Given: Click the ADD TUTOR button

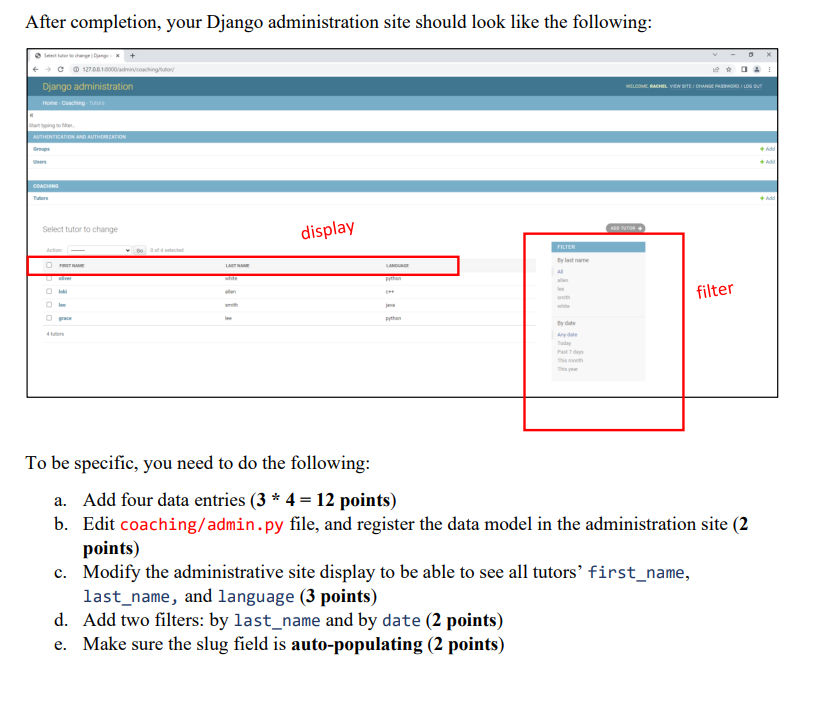Looking at the screenshot, I should tap(624, 228).
